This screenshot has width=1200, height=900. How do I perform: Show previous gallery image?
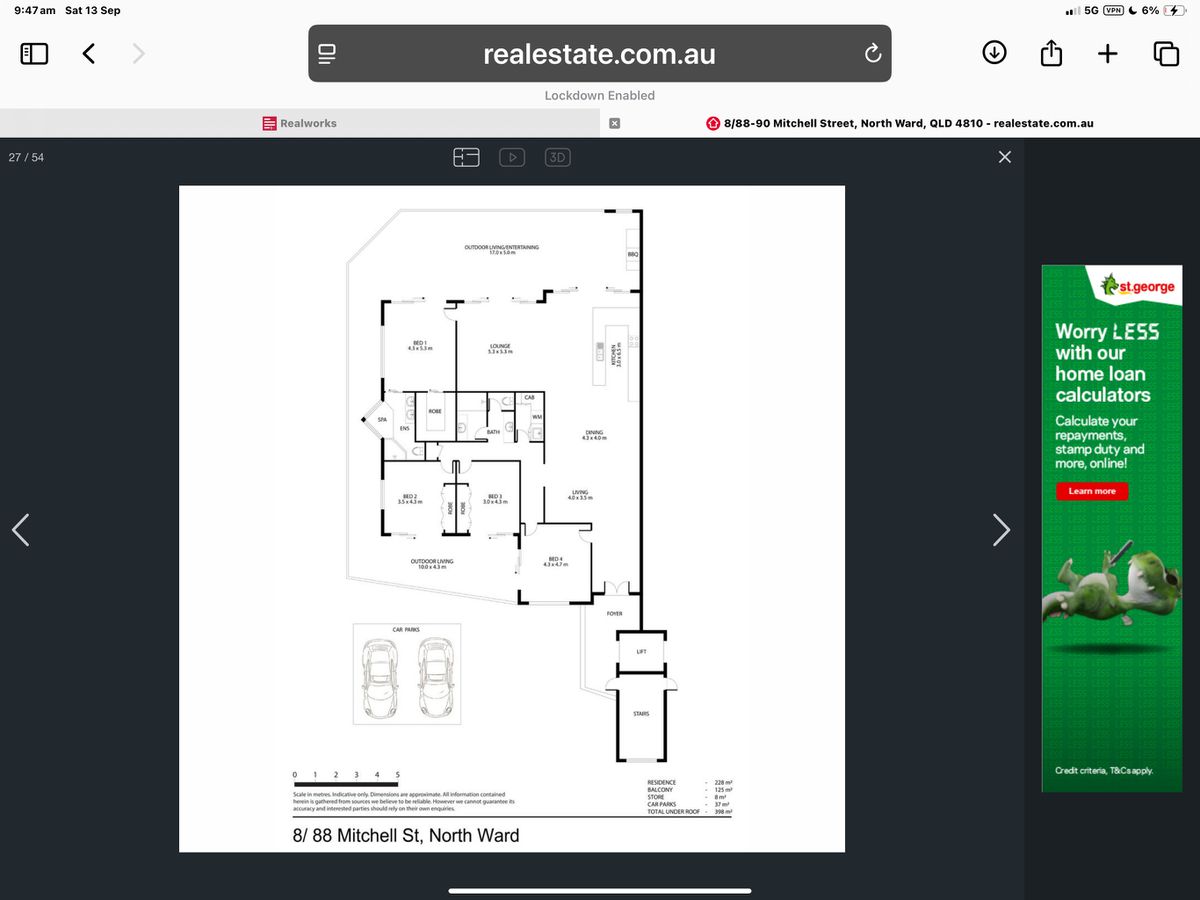(x=21, y=529)
